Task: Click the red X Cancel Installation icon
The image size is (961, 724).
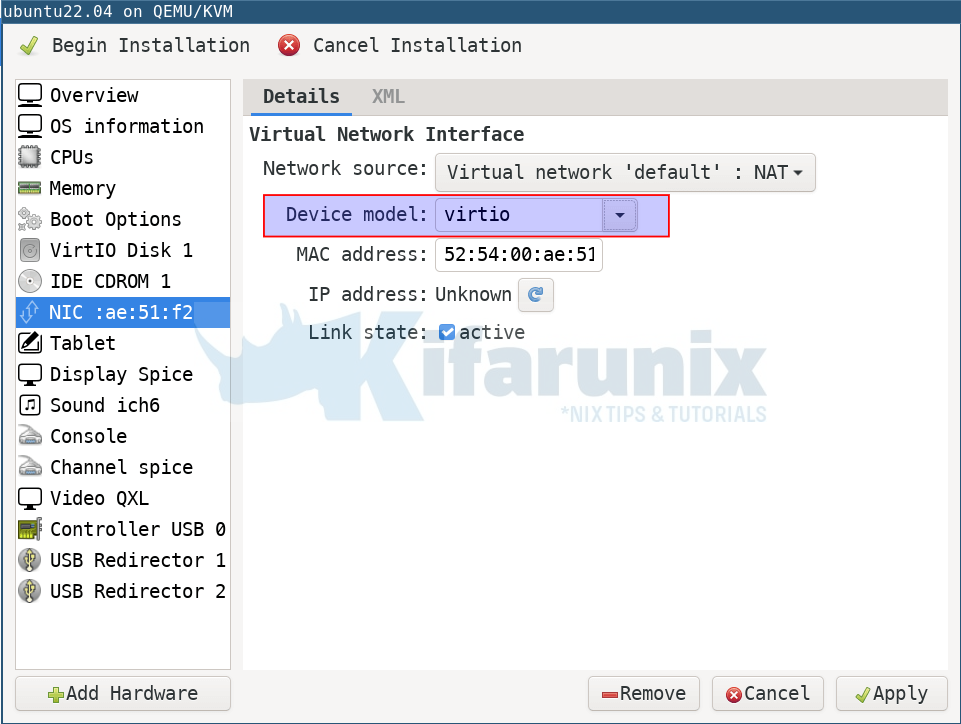Action: click(x=289, y=45)
